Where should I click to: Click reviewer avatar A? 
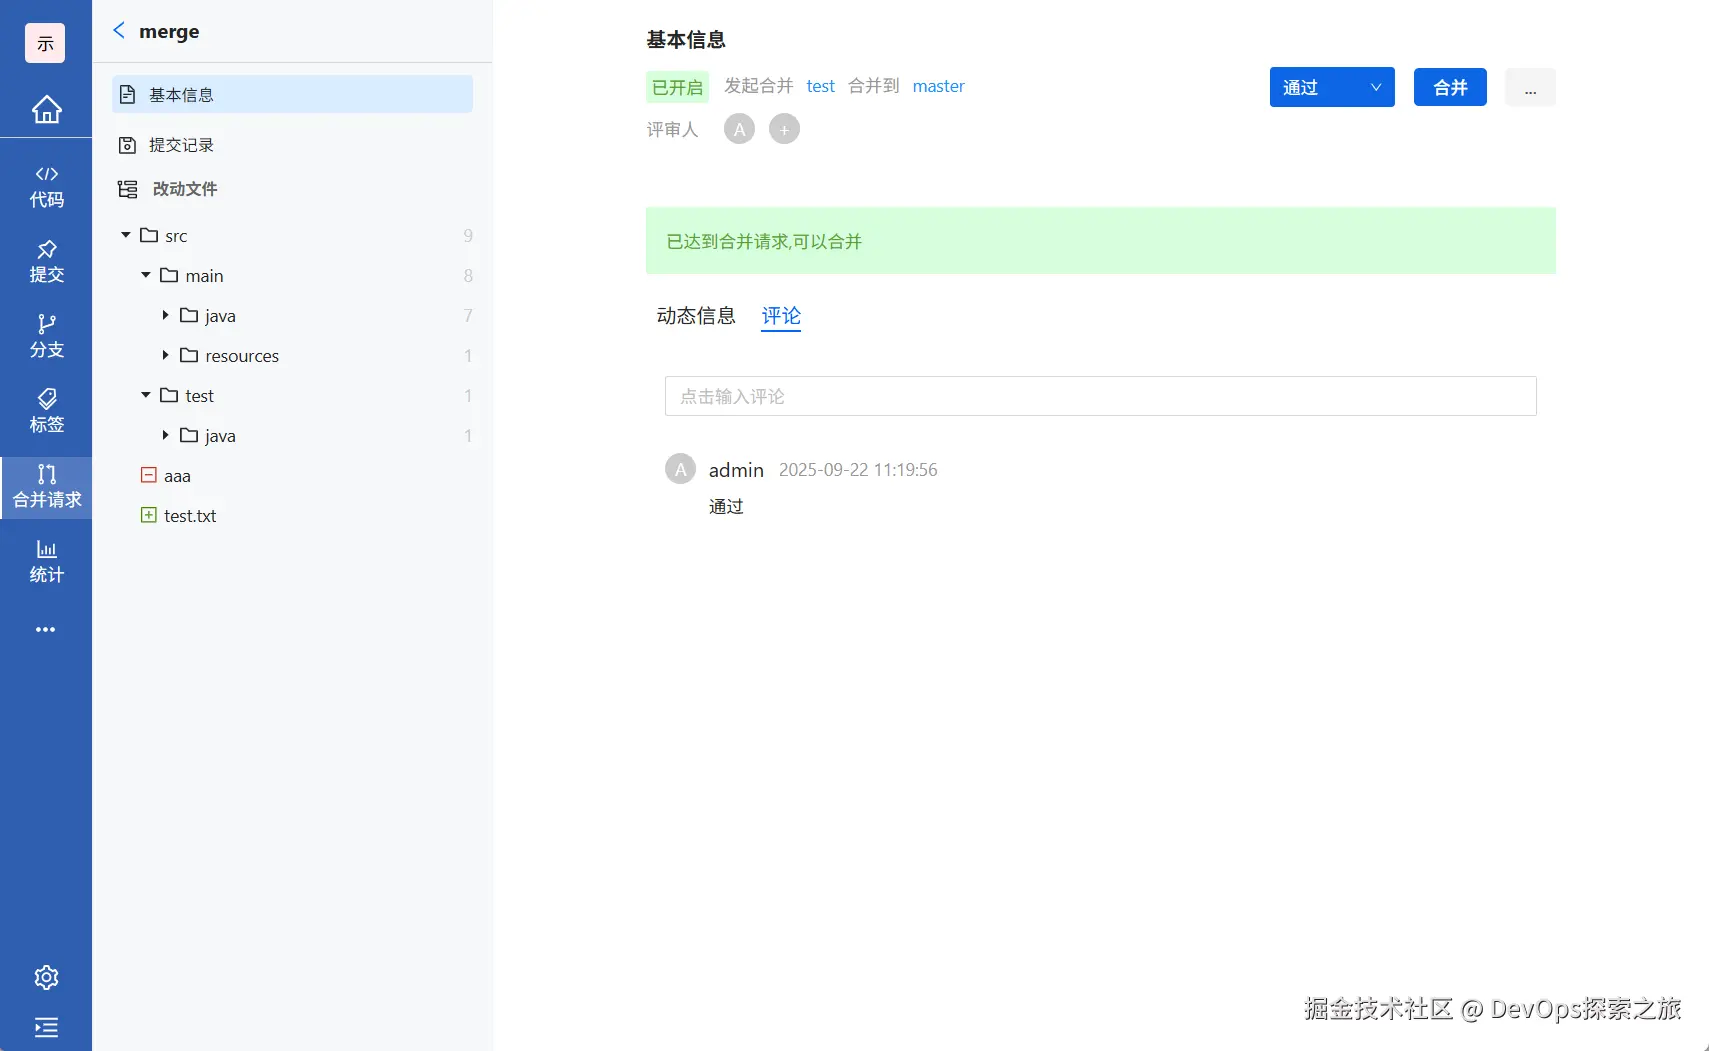(x=739, y=129)
